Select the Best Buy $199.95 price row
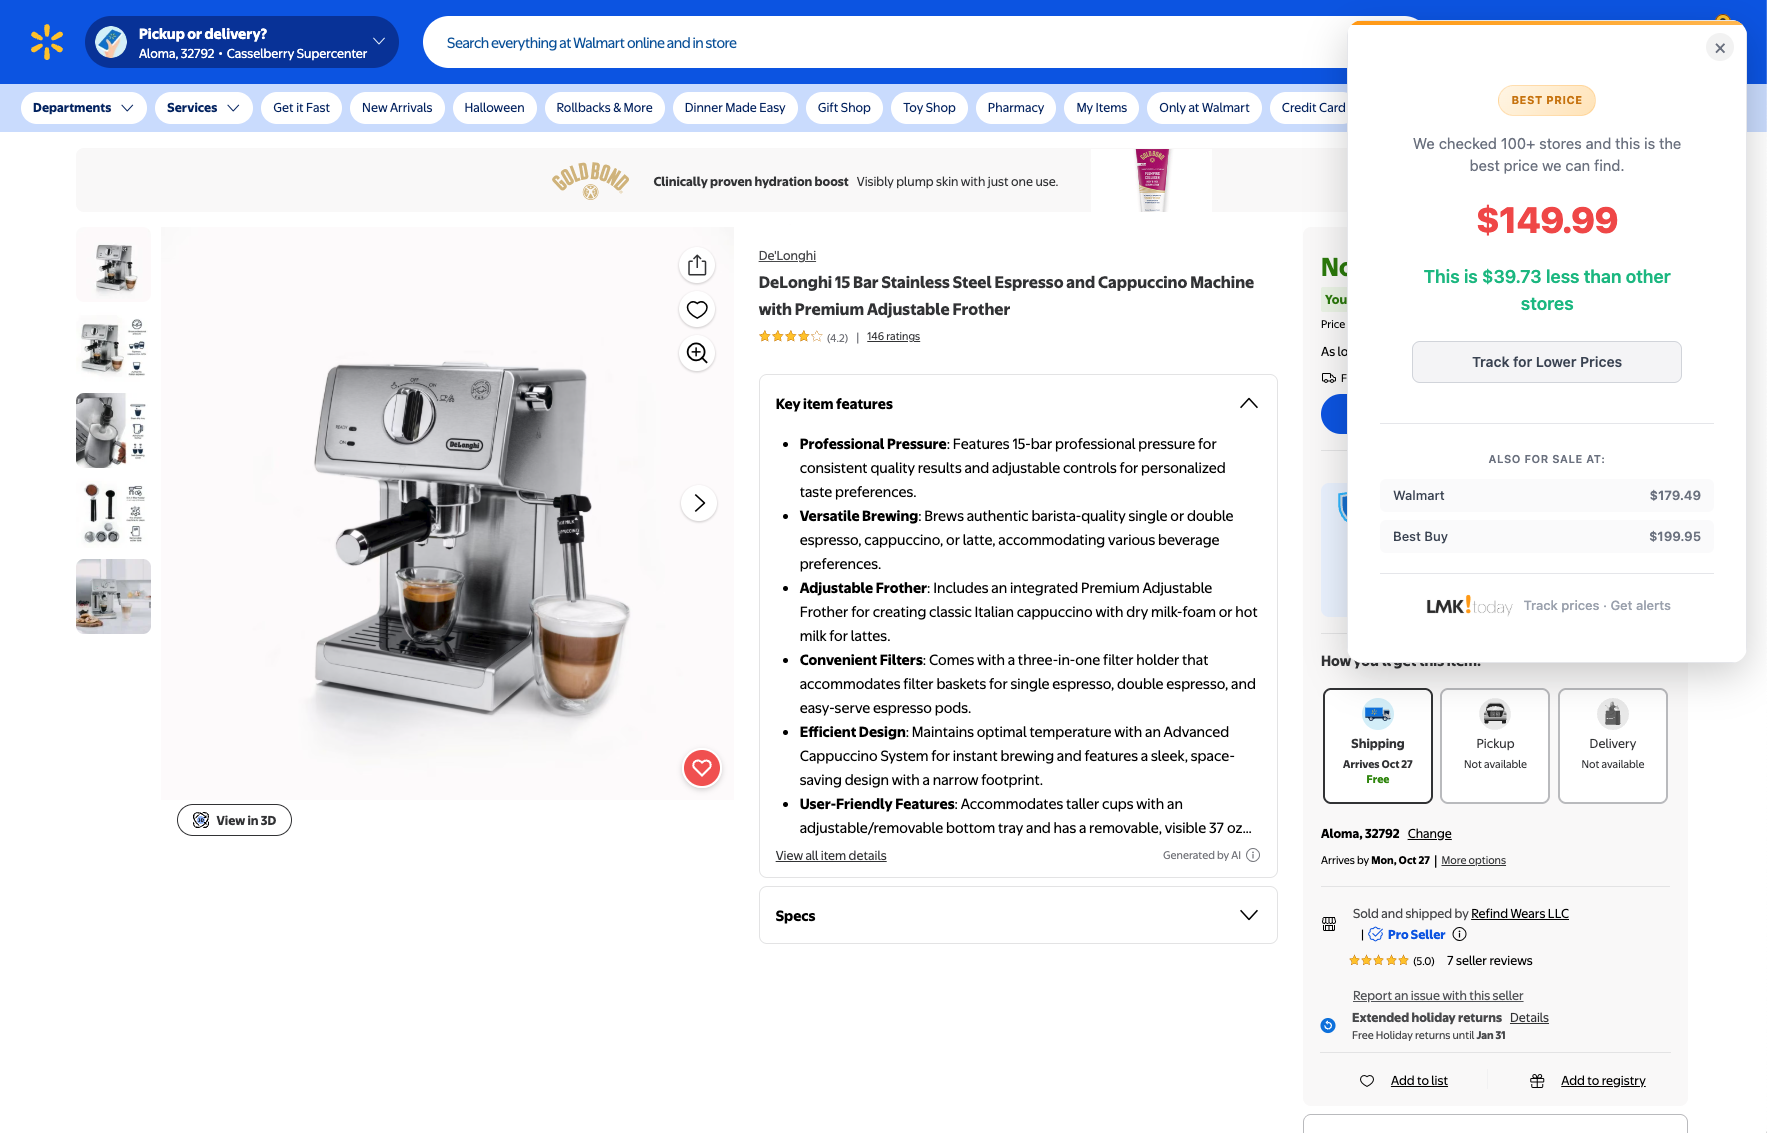Screen dimensions: 1767x1133 (x=1546, y=537)
